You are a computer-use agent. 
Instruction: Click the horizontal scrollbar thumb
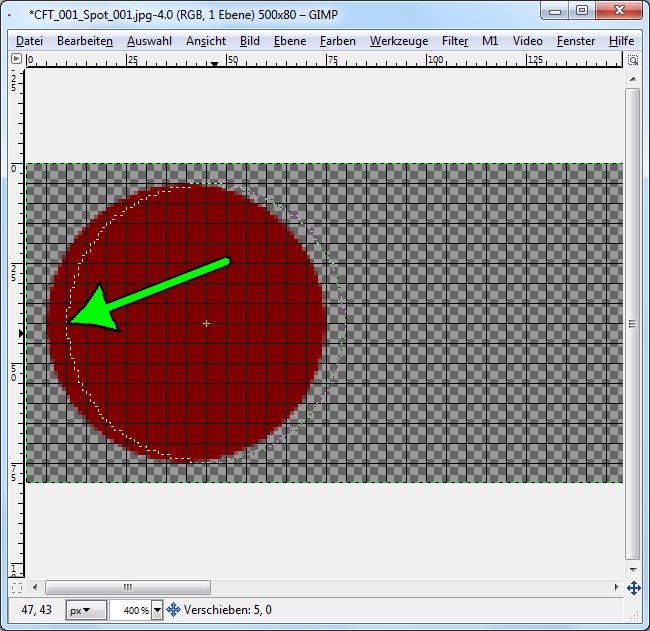click(x=128, y=587)
